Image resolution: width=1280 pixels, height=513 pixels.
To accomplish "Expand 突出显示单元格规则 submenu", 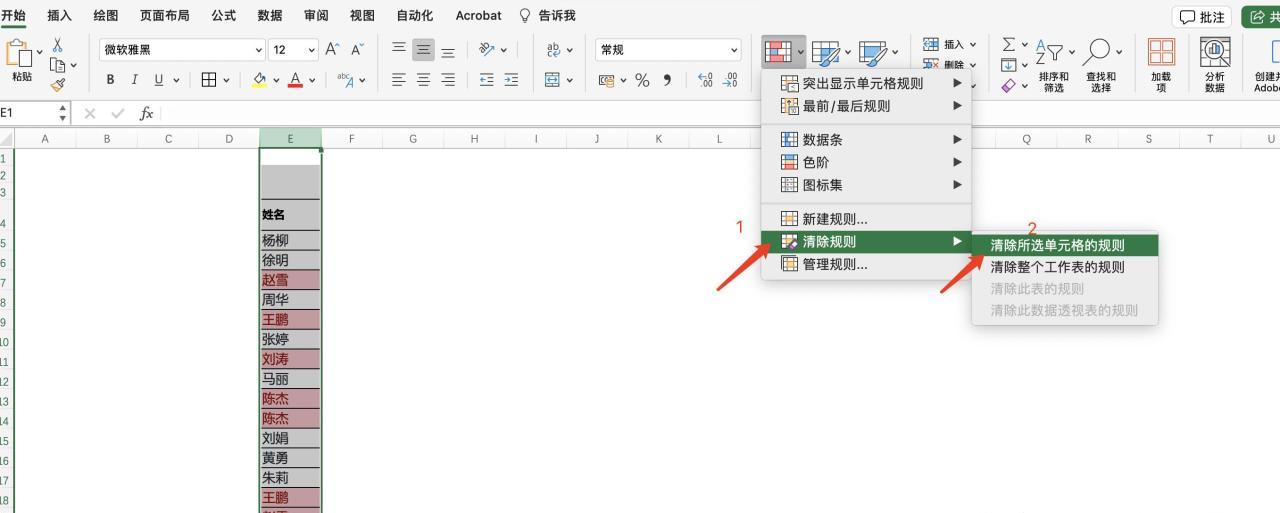I will (x=866, y=83).
